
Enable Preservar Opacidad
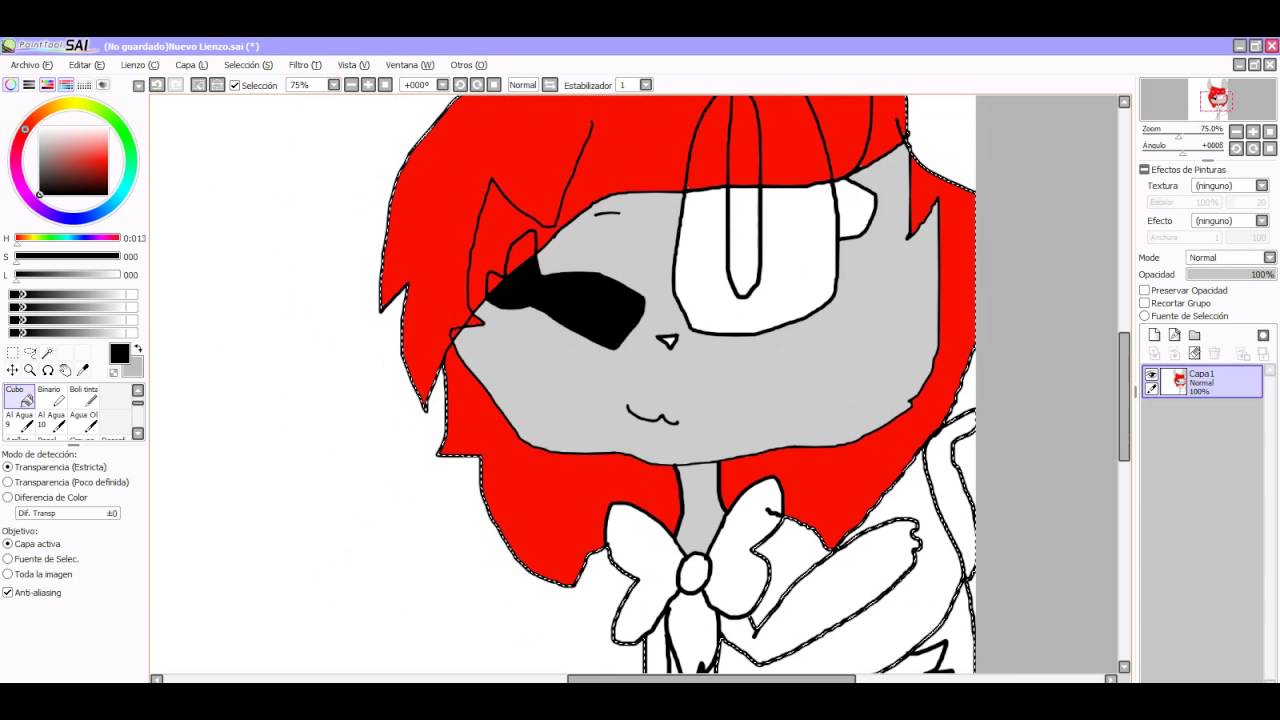(1145, 290)
